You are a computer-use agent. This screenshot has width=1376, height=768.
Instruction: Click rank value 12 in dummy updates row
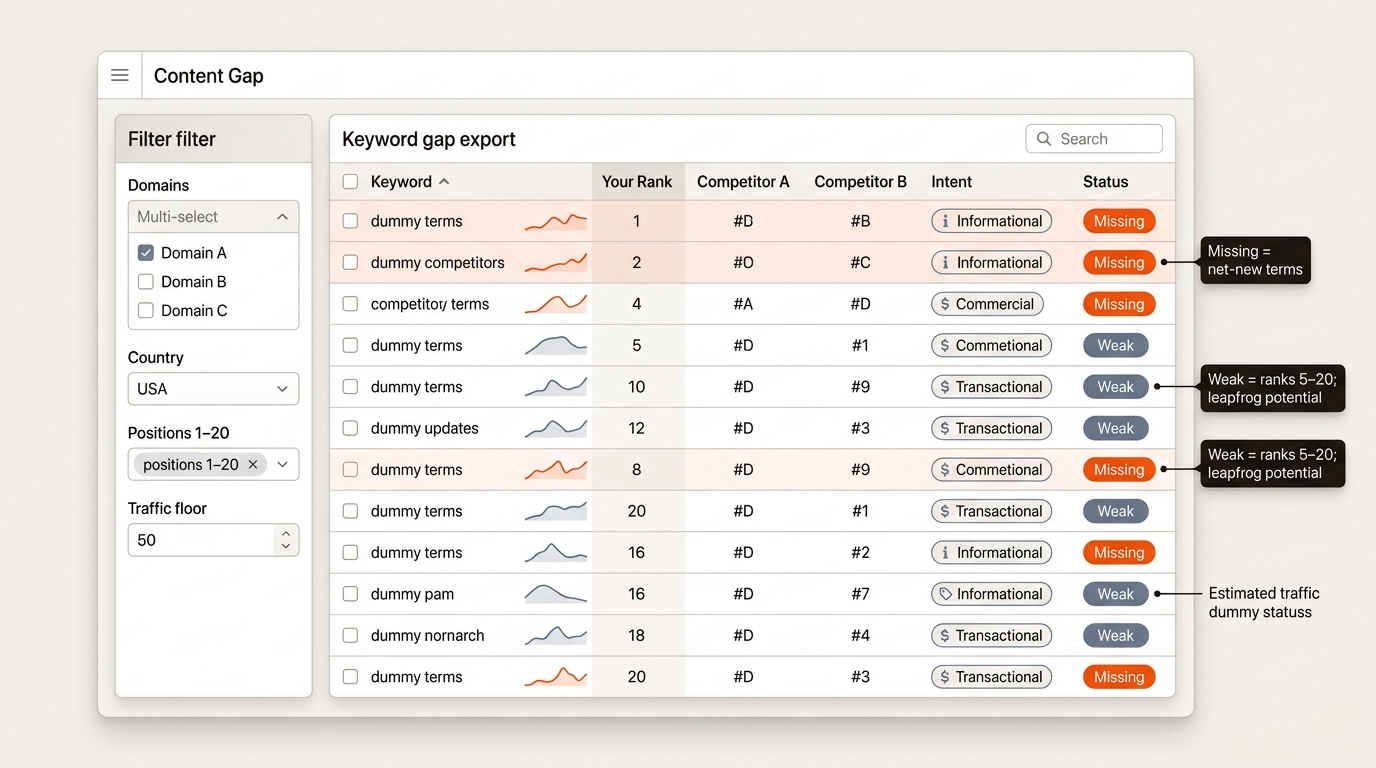pos(637,428)
